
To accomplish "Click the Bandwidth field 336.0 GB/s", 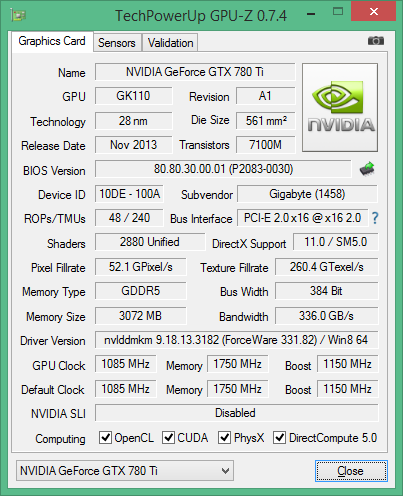I will tap(327, 316).
